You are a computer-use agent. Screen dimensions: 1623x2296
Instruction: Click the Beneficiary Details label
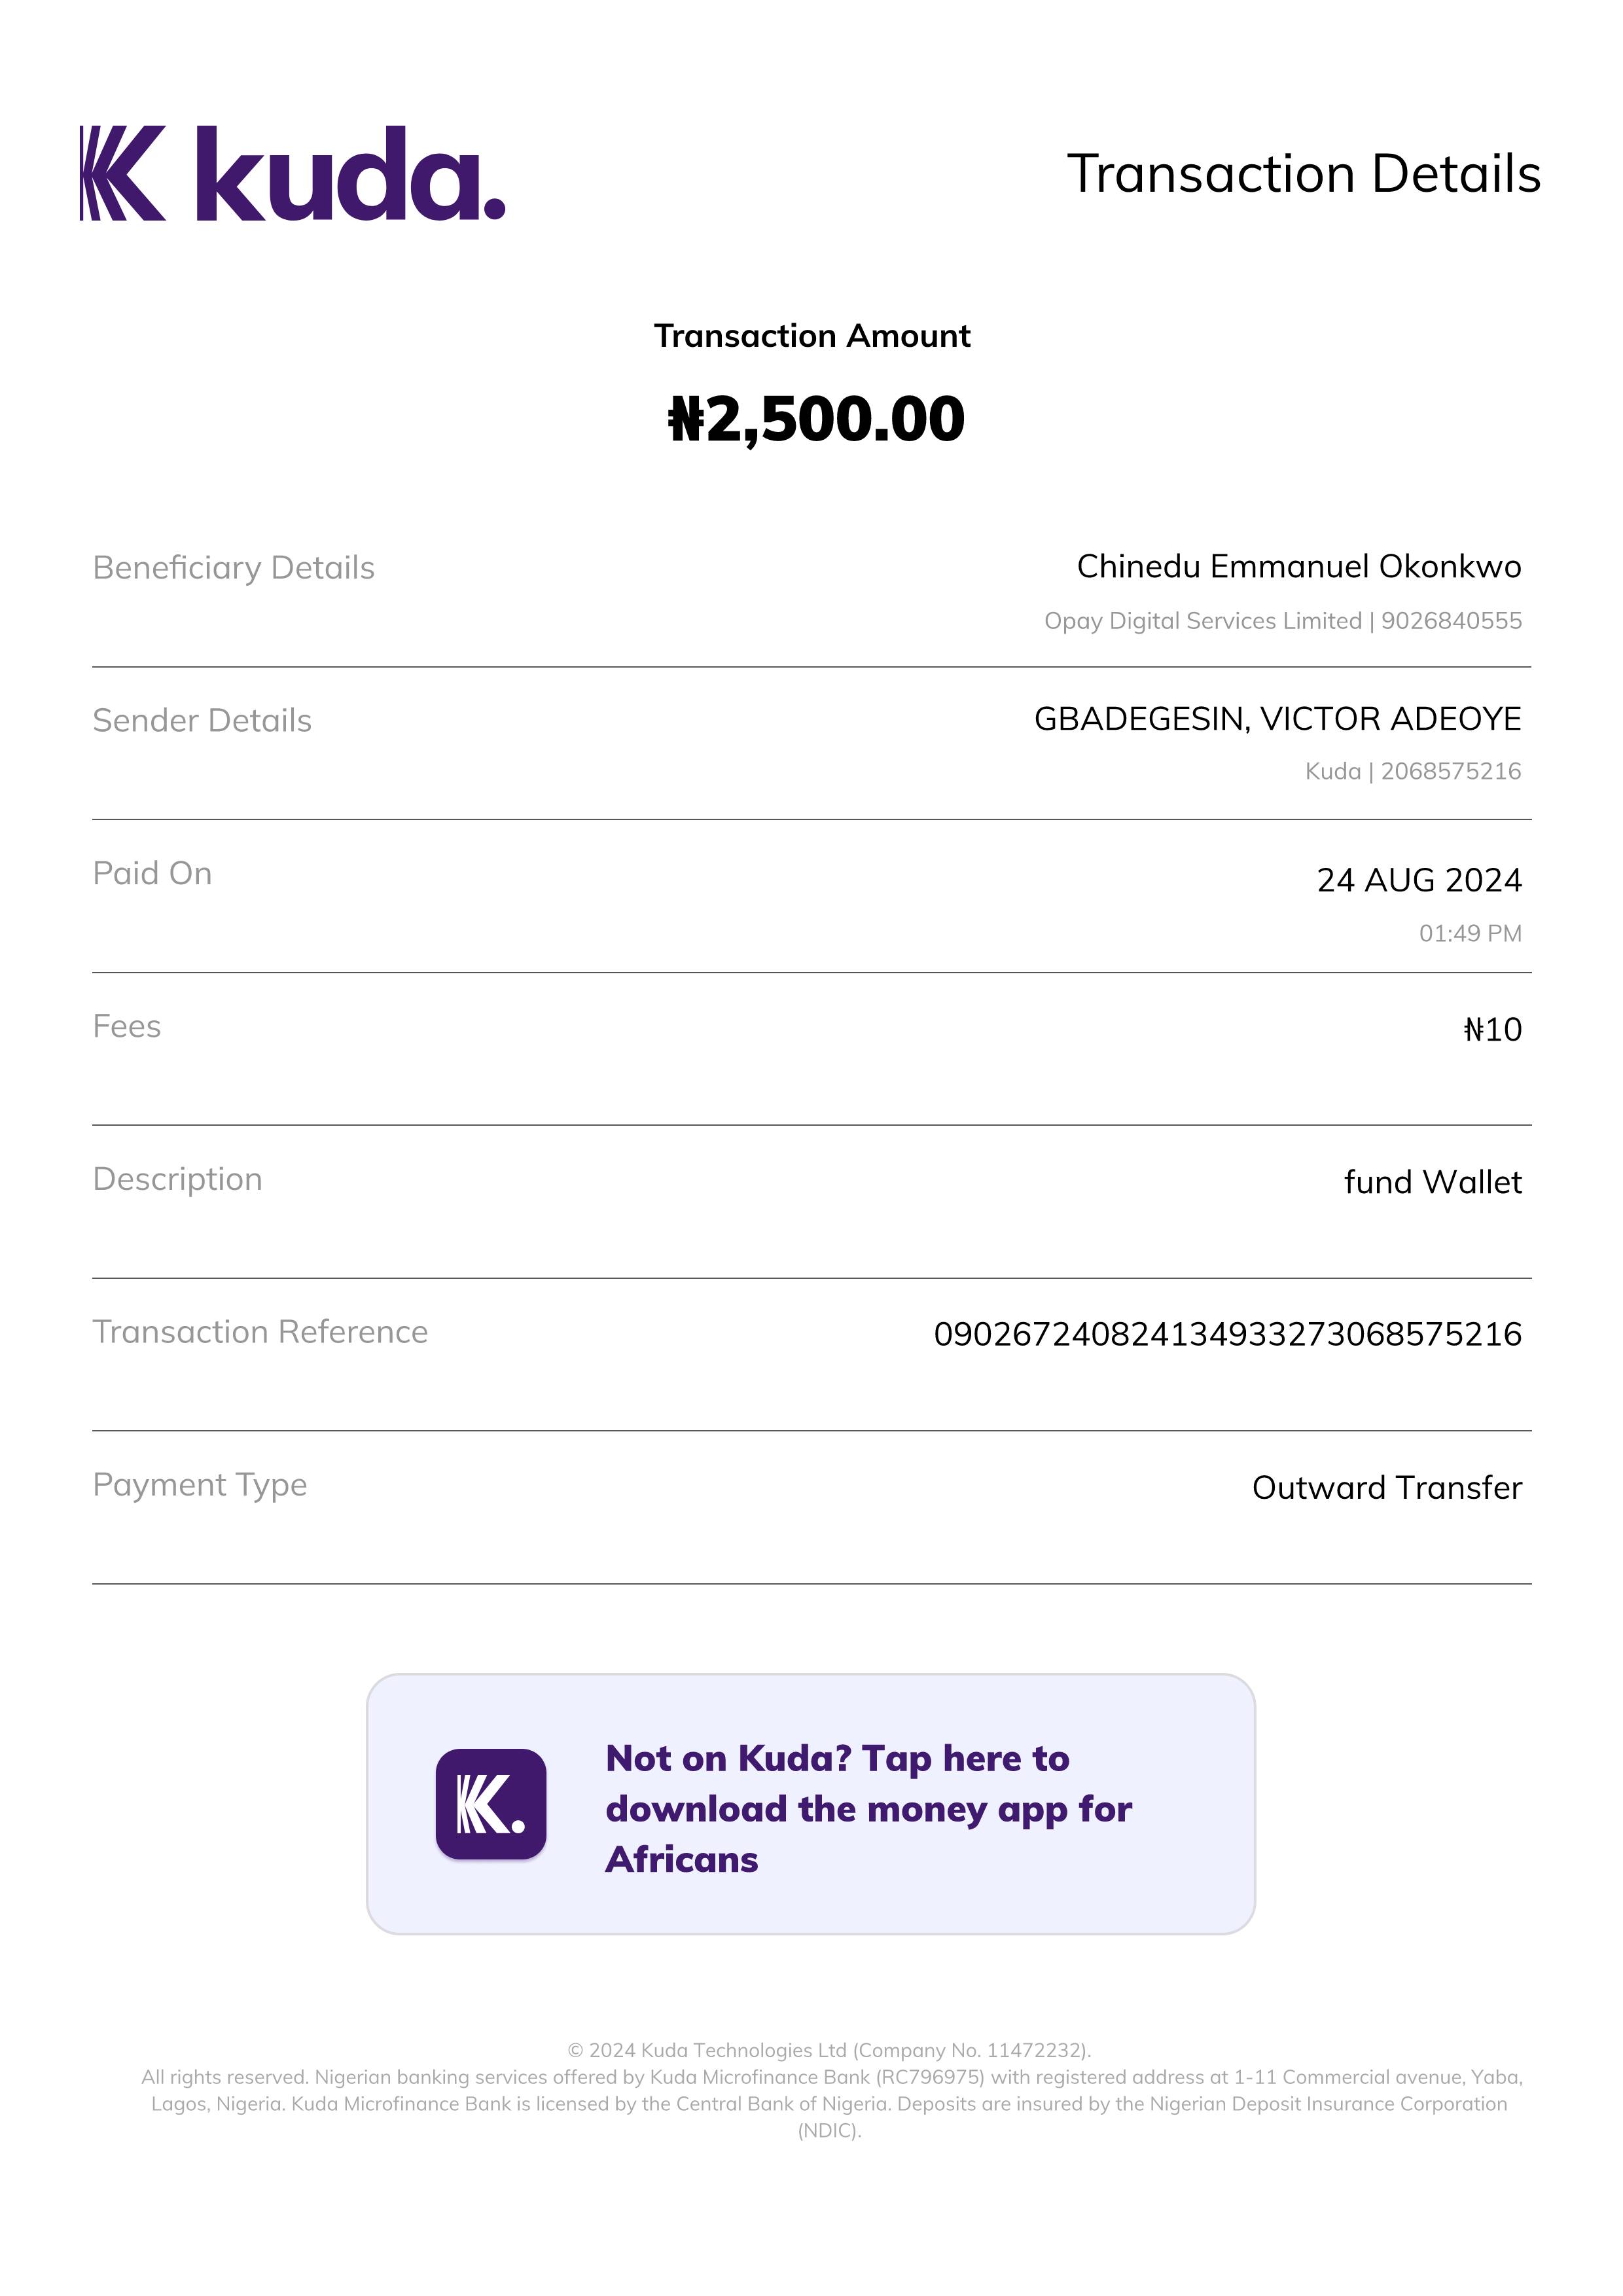(234, 568)
